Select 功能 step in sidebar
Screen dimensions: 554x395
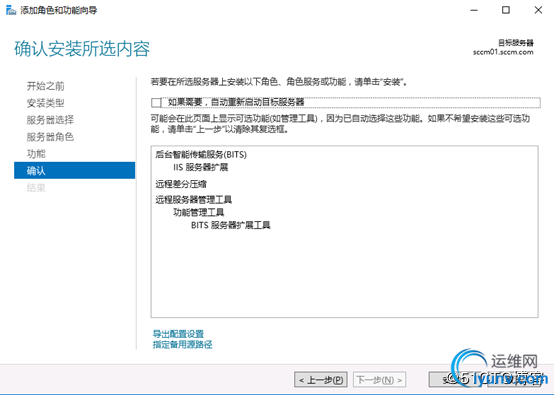tap(36, 154)
